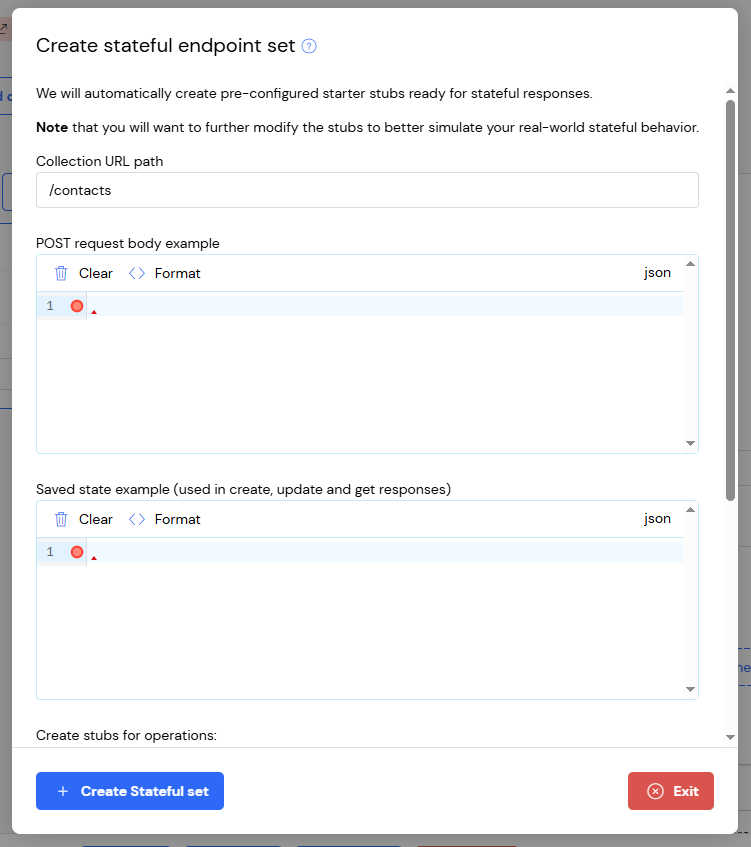Open help icon beside Create stateful endpoint set
Screen dimensions: 751x847
tap(309, 46)
